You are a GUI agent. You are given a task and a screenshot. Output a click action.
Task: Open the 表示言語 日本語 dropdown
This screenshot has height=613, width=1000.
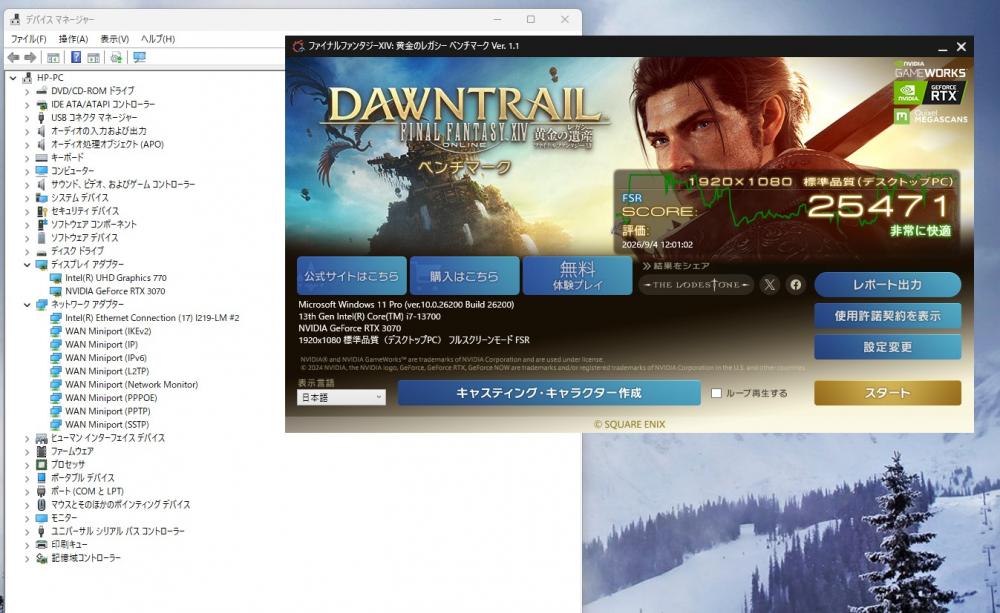pos(341,397)
